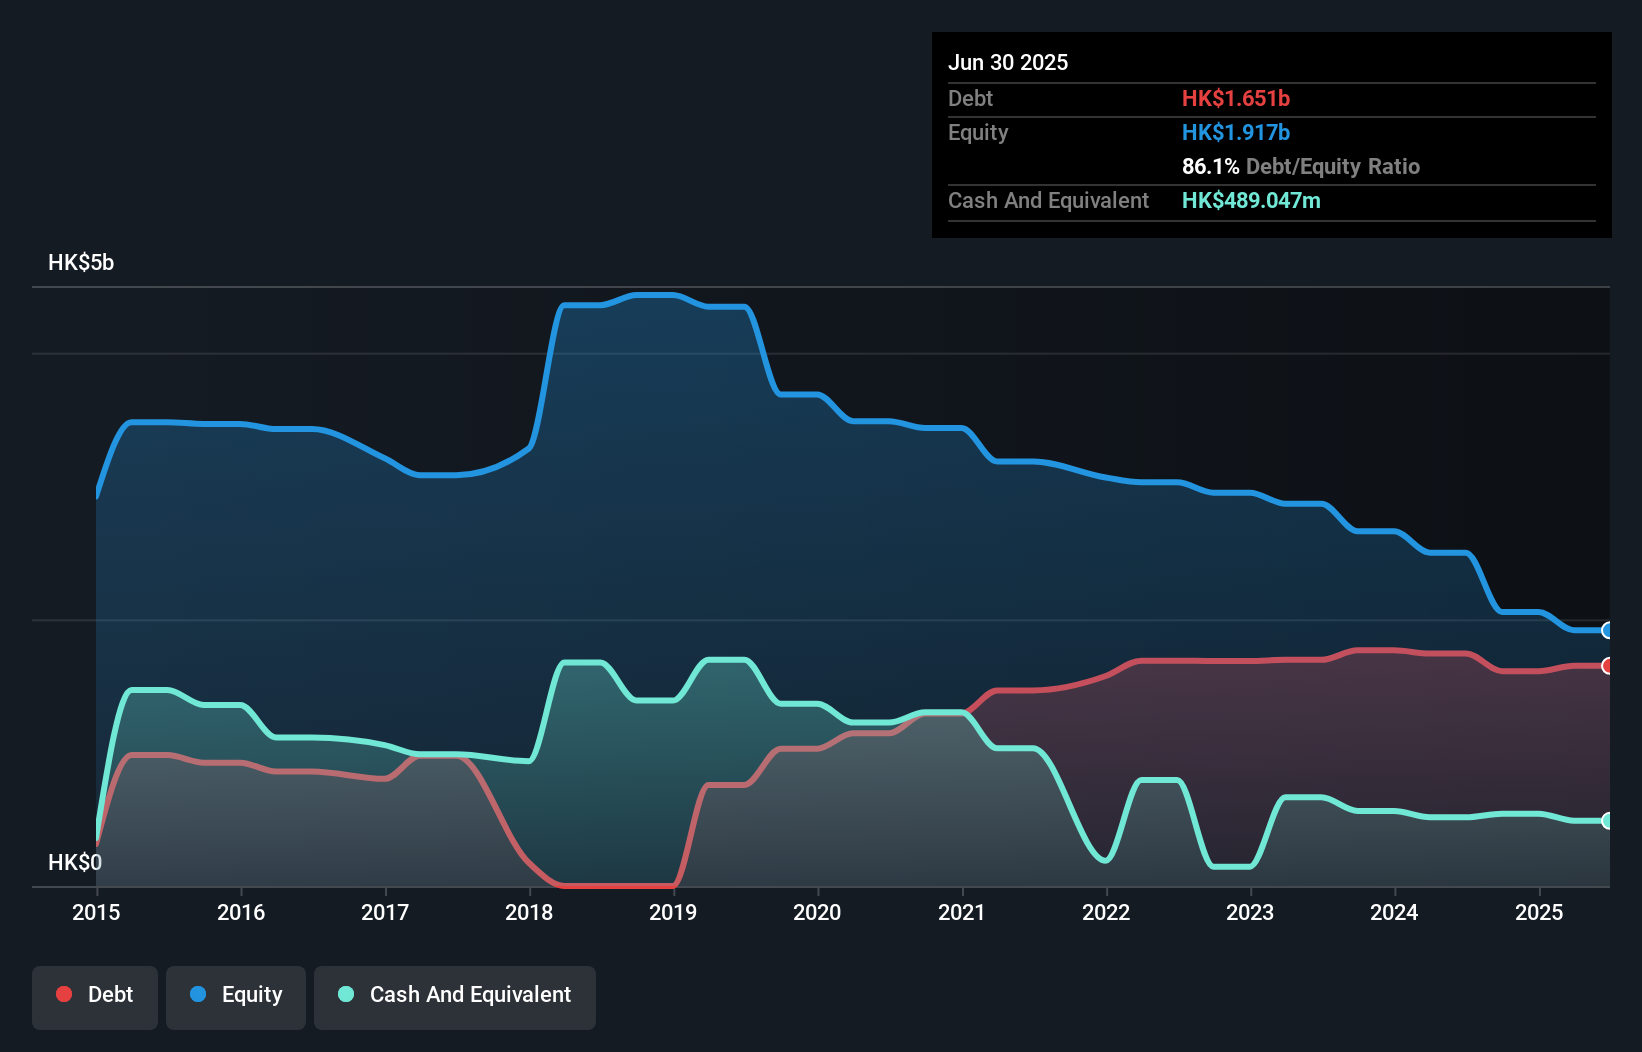Expand the Jun 30 2025 tooltip header
The width and height of the screenshot is (1642, 1052).
(x=1008, y=62)
